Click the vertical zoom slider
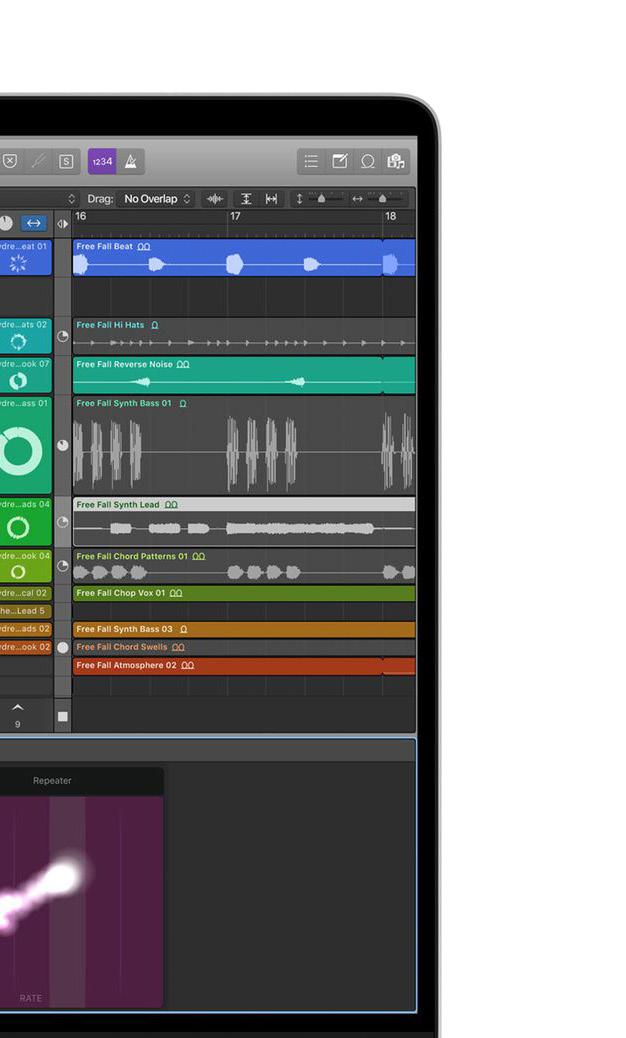The height and width of the screenshot is (1038, 626). pos(320,199)
